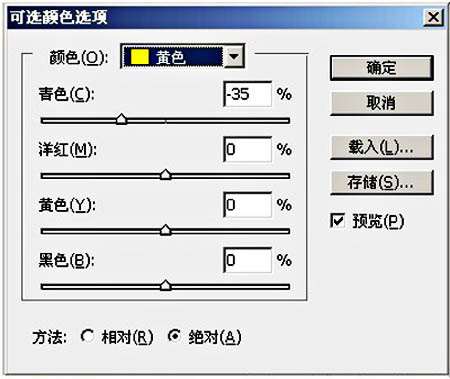
Task: Click the 黄色 slider handle
Action: point(165,230)
